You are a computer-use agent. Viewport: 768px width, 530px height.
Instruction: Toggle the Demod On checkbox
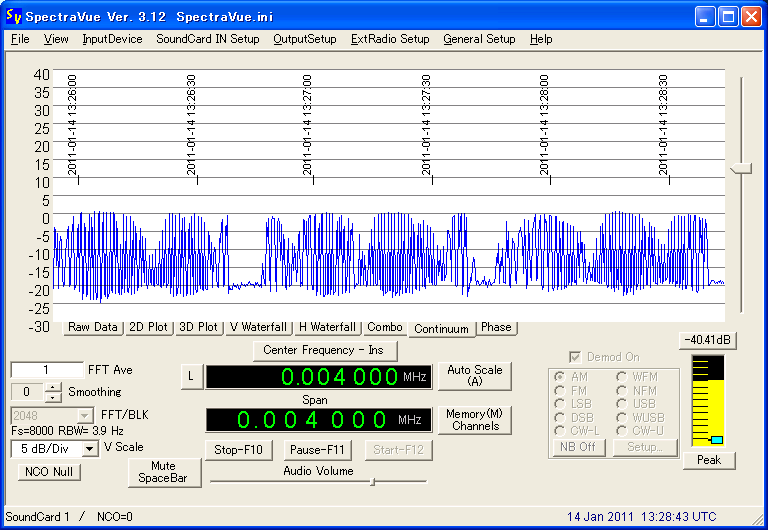(574, 357)
